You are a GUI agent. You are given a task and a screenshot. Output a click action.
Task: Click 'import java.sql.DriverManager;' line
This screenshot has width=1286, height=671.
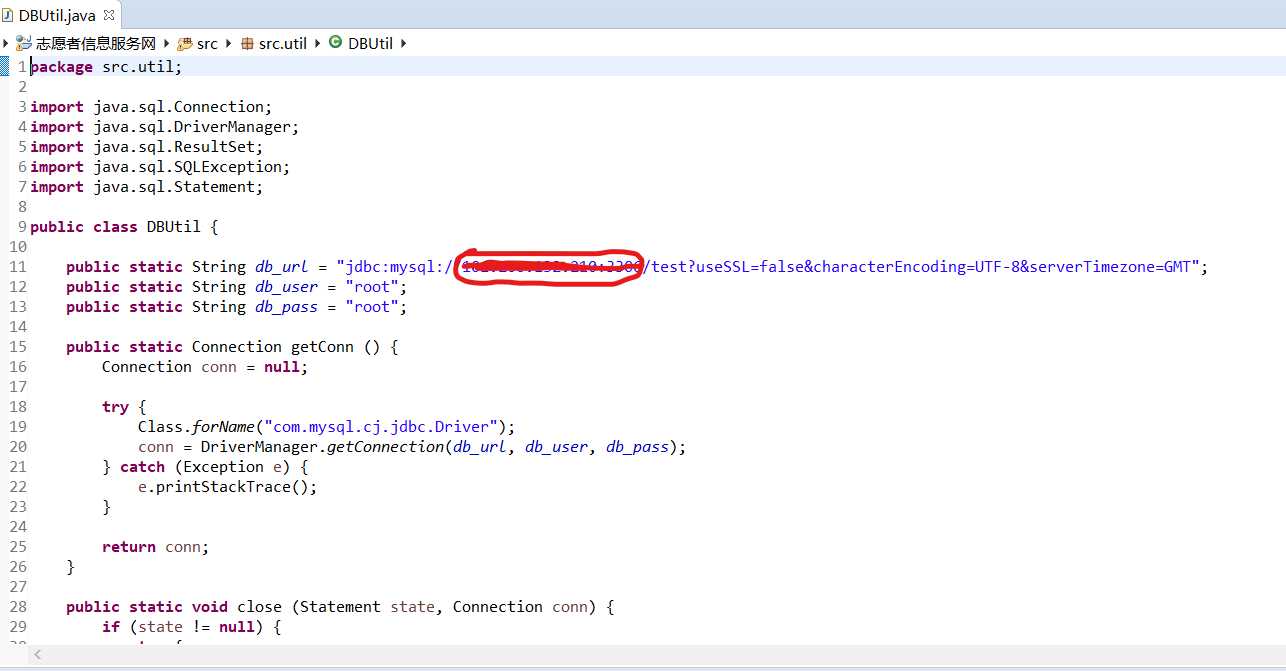coord(165,127)
